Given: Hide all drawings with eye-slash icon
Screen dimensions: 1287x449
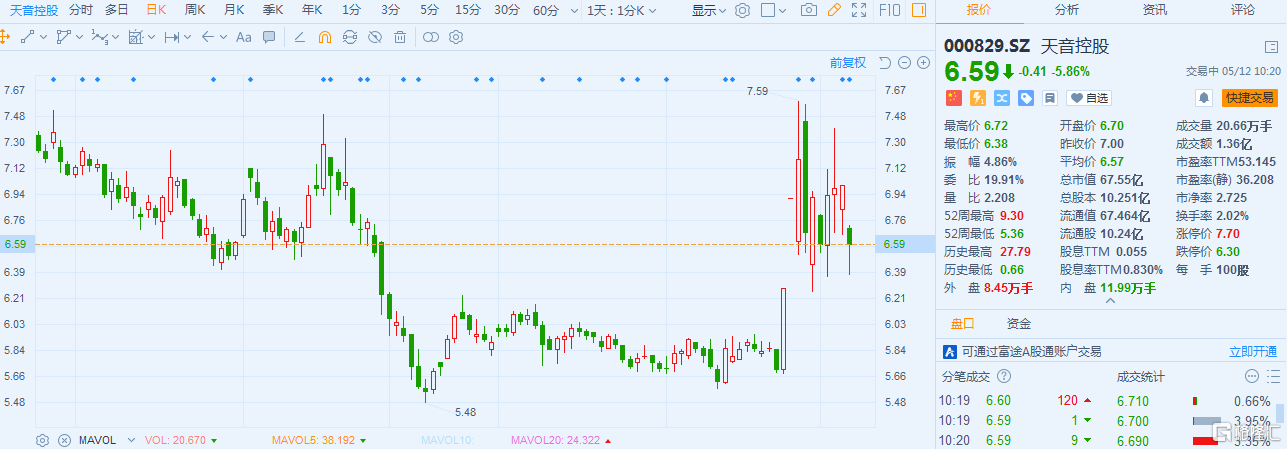Looking at the screenshot, I should (x=375, y=37).
